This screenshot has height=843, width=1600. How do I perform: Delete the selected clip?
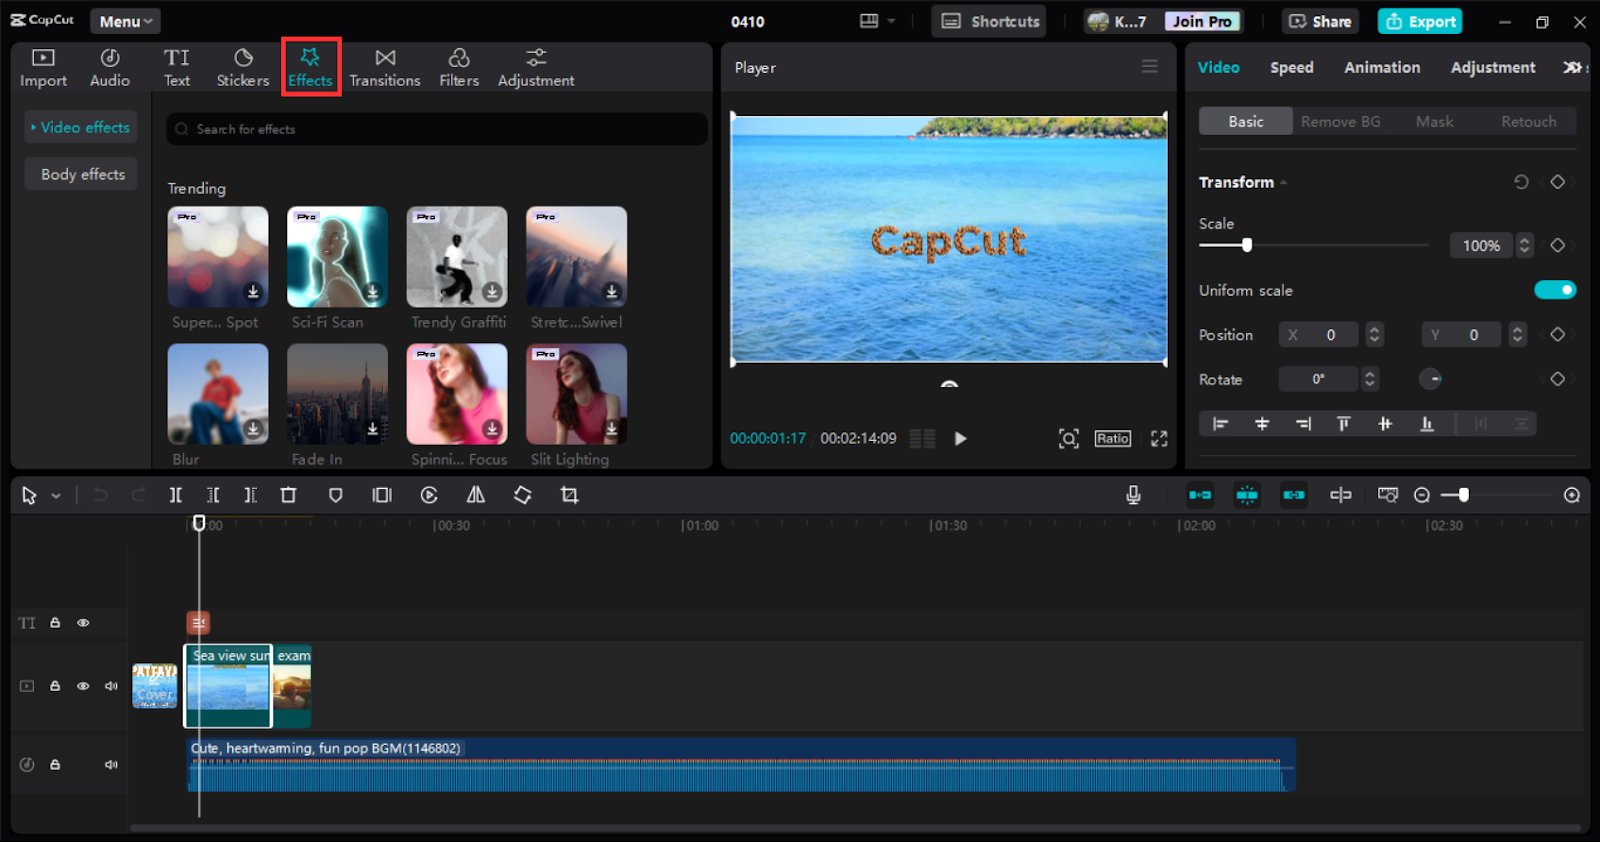click(288, 495)
